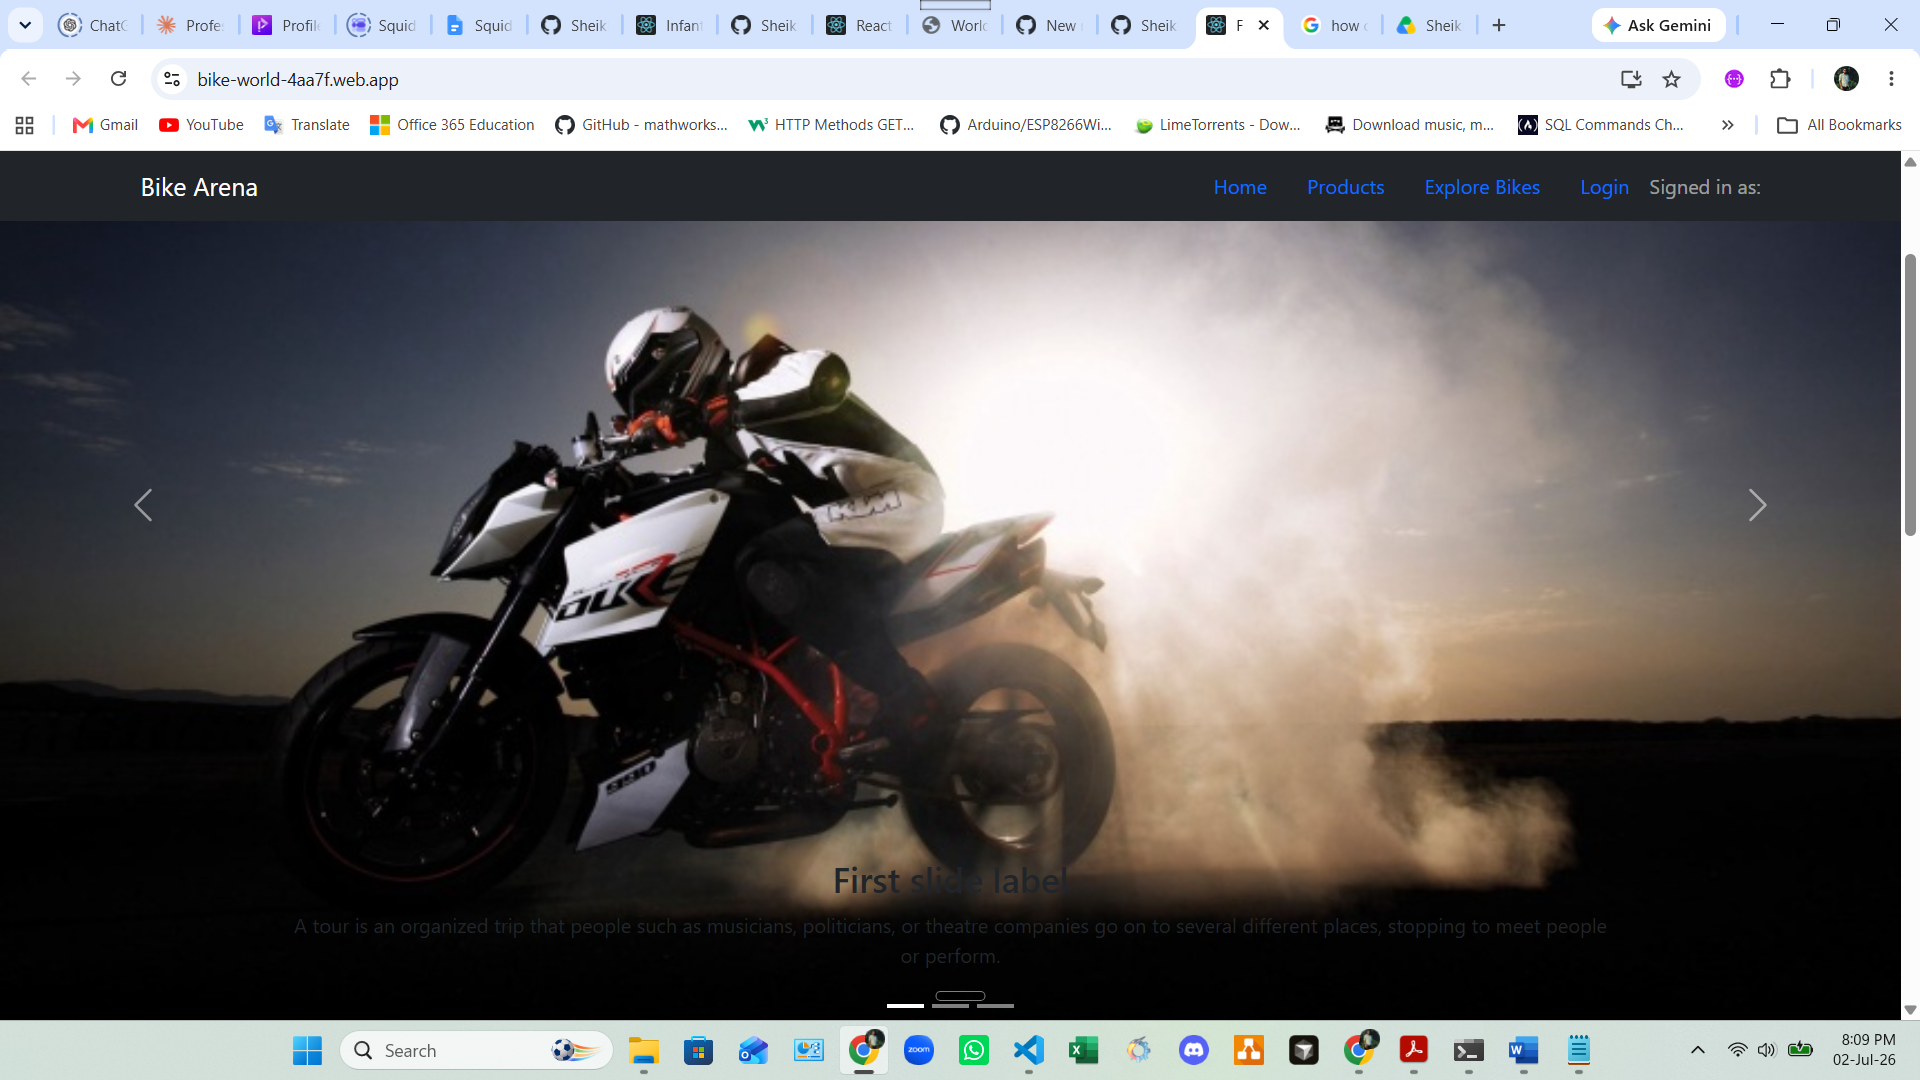Open Discord from the taskbar

(1193, 1050)
